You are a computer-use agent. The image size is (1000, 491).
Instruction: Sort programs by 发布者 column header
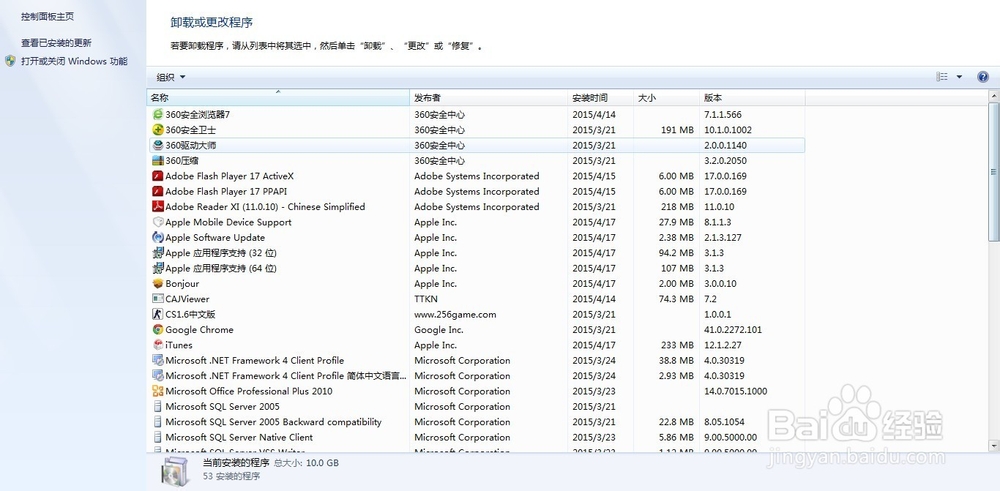pos(489,98)
